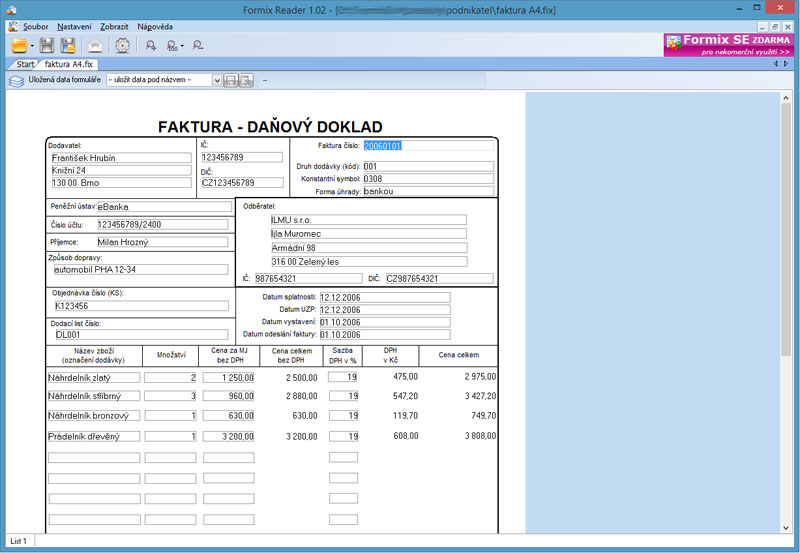Click the save floppy disk icon
The height and width of the screenshot is (553, 800).
point(47,45)
